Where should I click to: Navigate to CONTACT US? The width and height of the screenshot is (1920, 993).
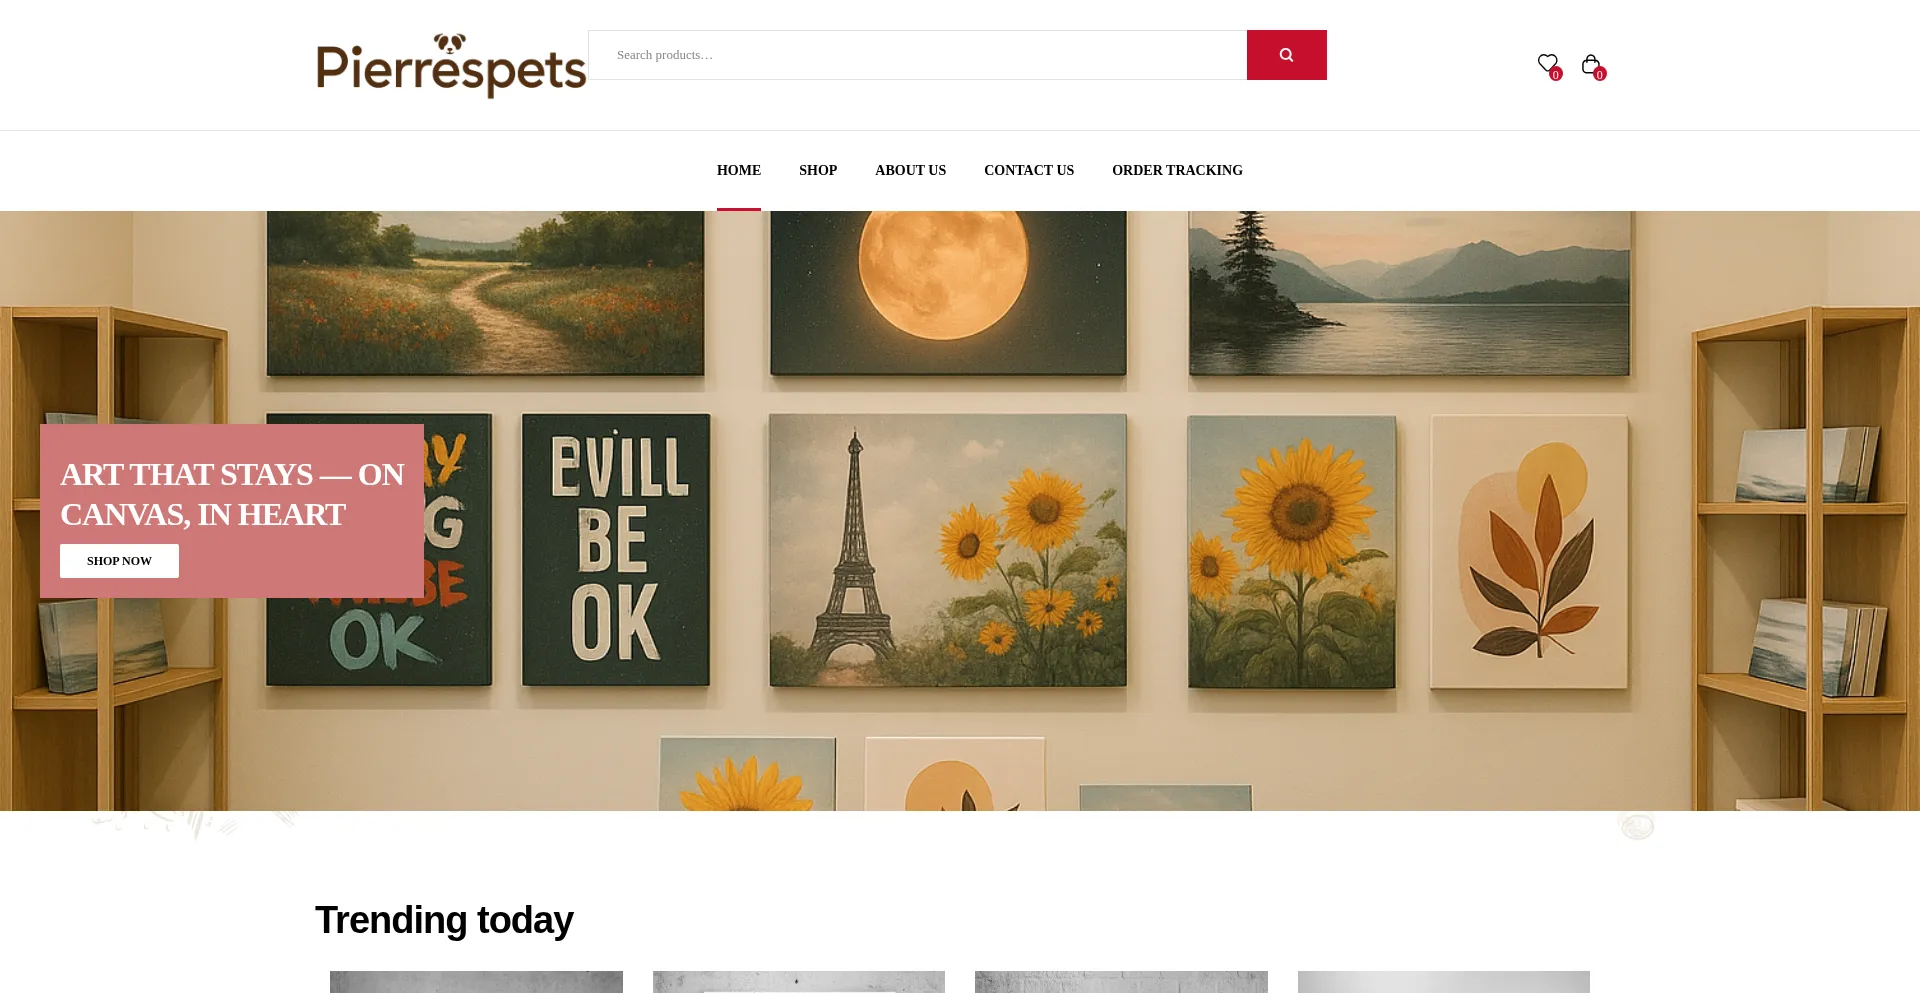click(x=1029, y=170)
